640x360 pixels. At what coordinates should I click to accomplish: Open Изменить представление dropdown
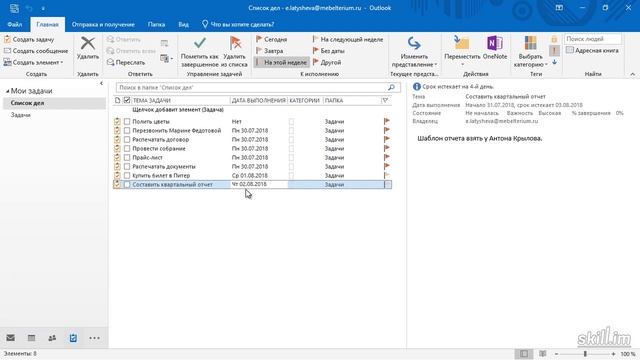[x=414, y=52]
